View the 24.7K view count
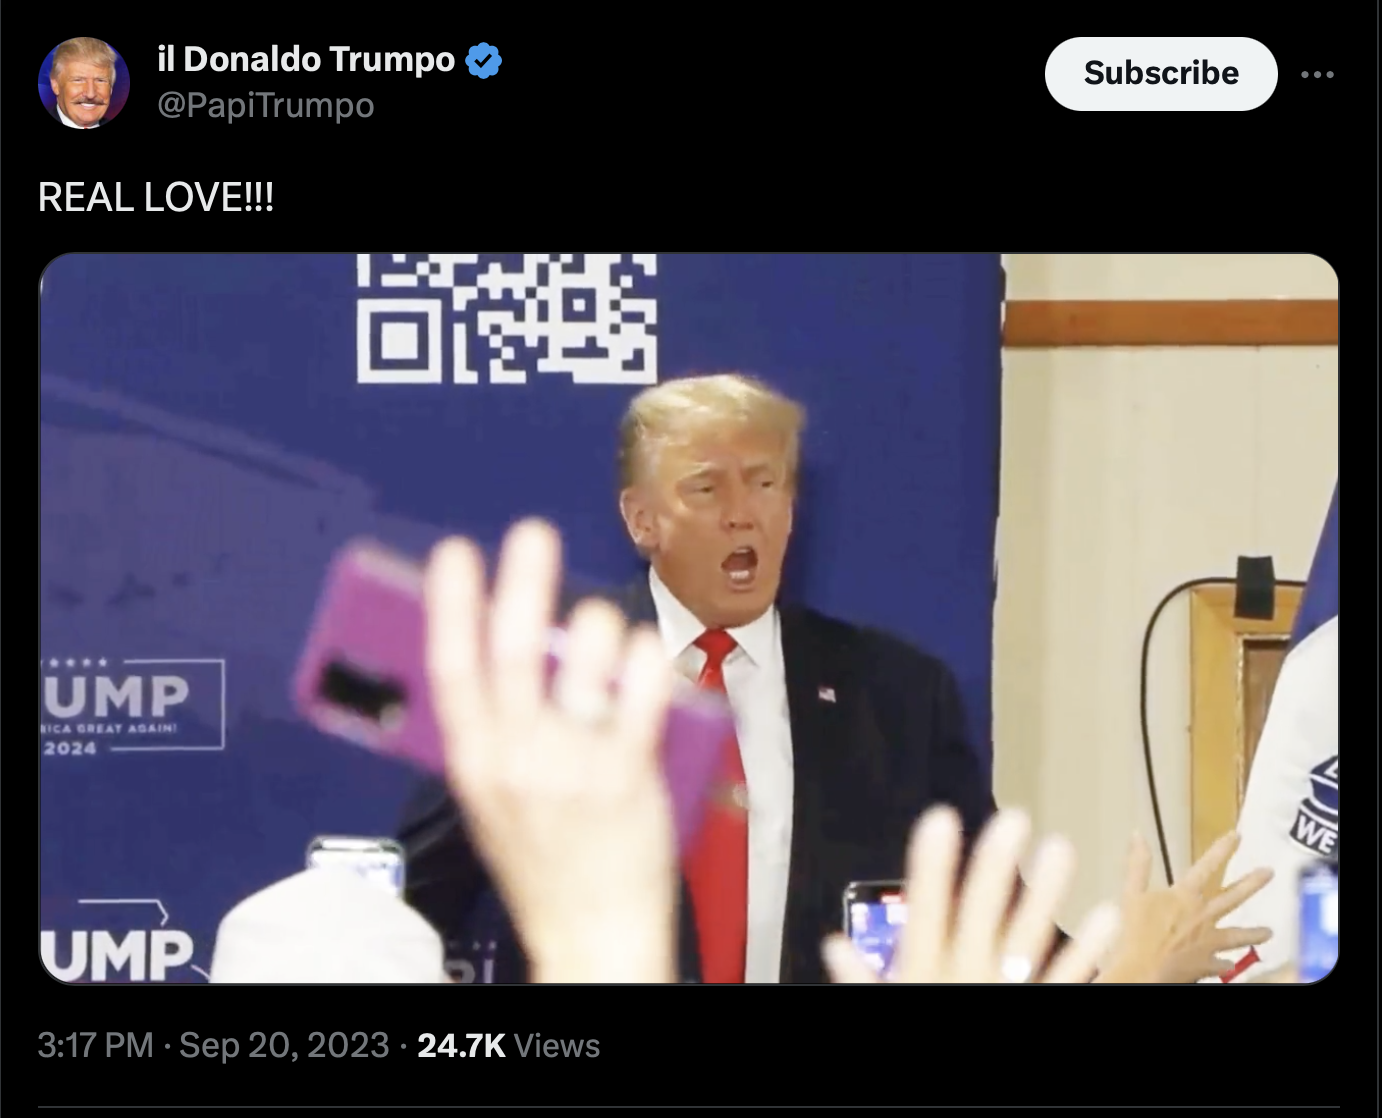The width and height of the screenshot is (1382, 1118). pyautogui.click(x=461, y=1045)
